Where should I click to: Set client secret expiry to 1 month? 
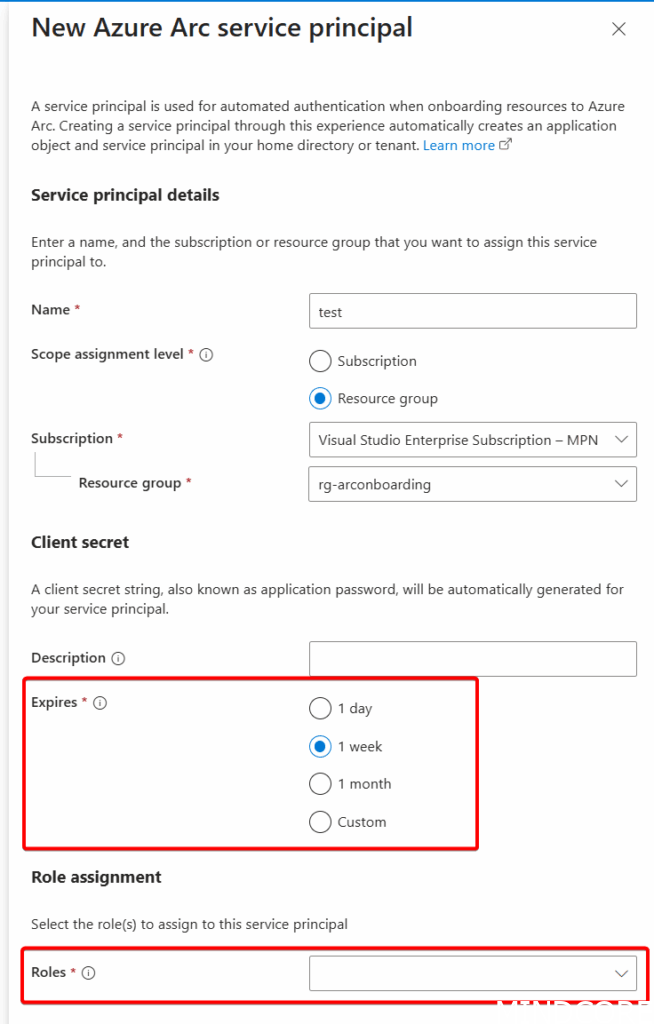pyautogui.click(x=320, y=784)
